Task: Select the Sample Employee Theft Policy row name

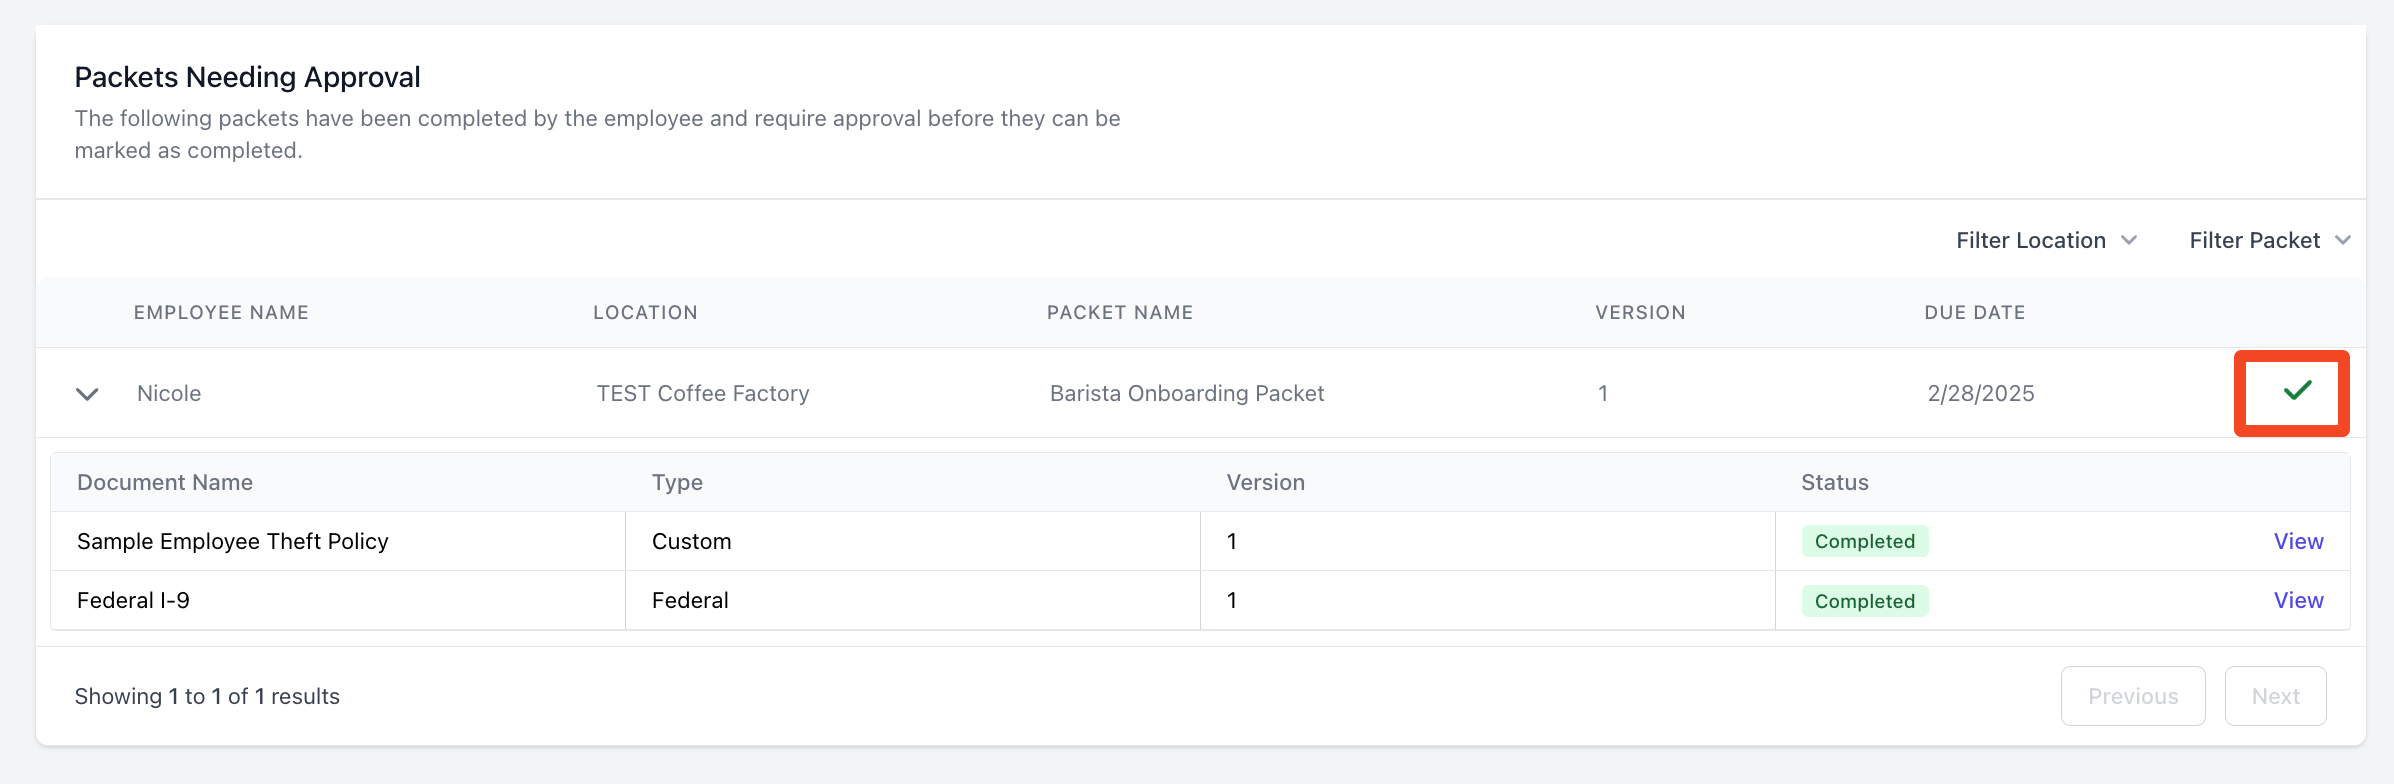Action: [x=232, y=541]
